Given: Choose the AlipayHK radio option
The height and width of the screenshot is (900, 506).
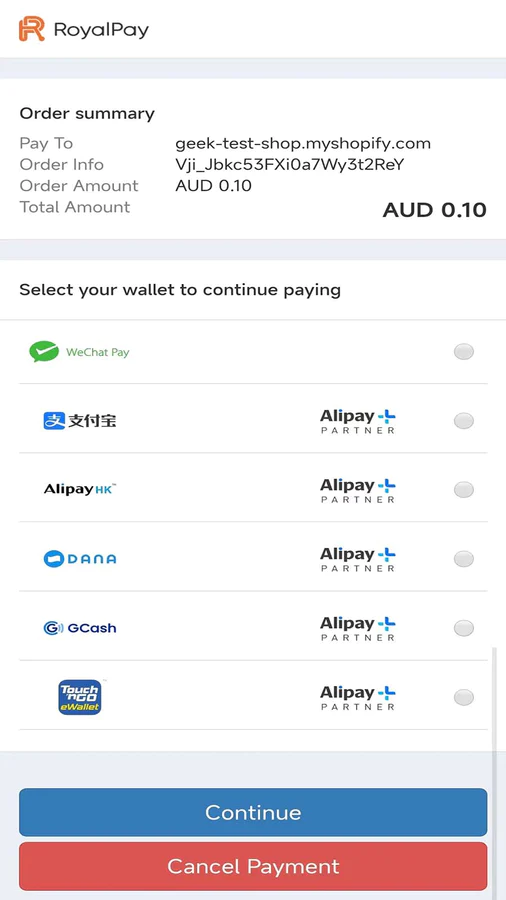Looking at the screenshot, I should (464, 490).
